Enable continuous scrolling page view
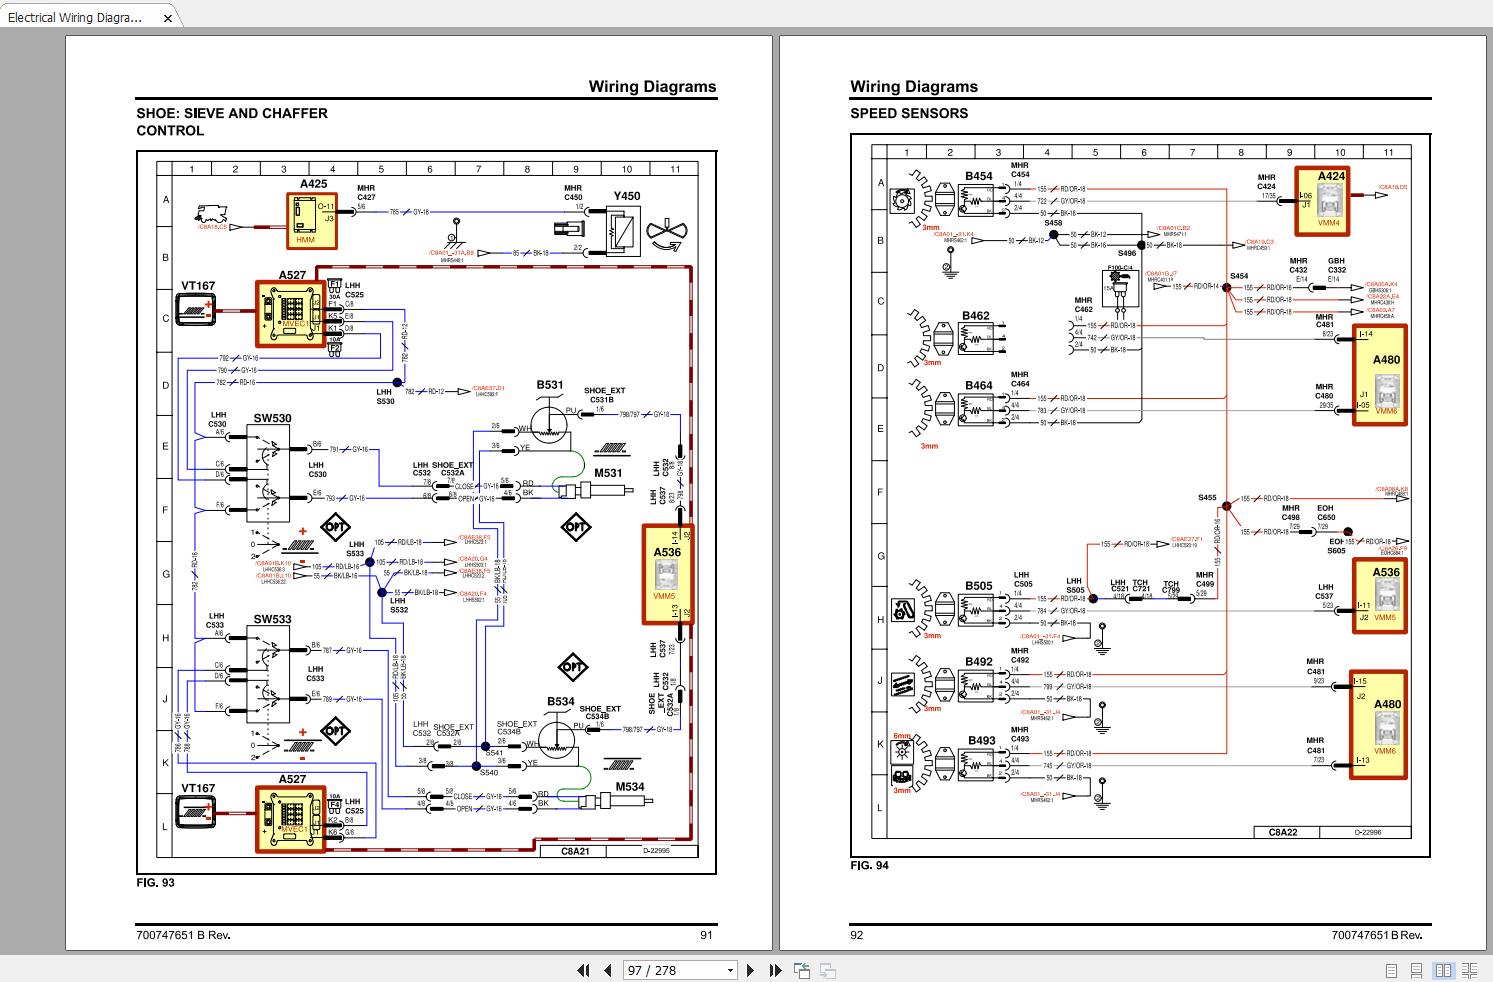The width and height of the screenshot is (1493, 982). point(1417,970)
